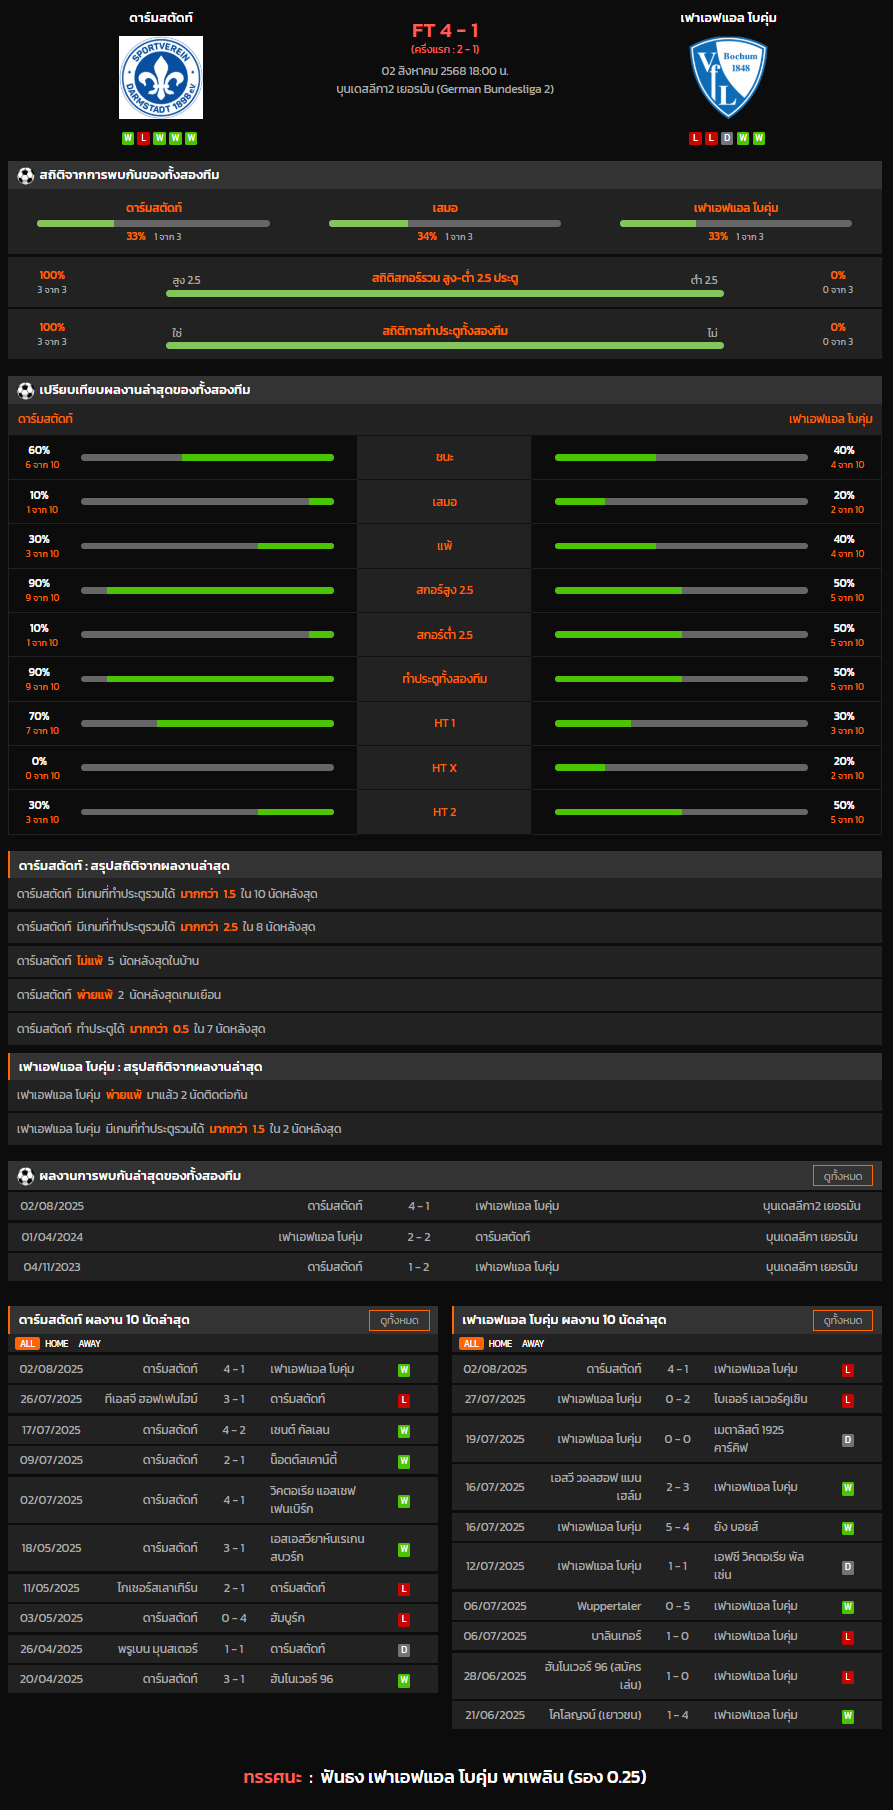Click L badge in 28/06/2025 Bochum row
The image size is (893, 1810).
tap(848, 1677)
